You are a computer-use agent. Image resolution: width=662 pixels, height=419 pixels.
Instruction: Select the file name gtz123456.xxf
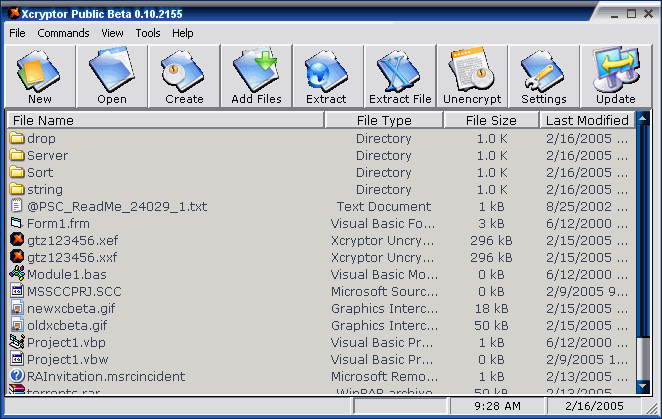pyautogui.click(x=72, y=257)
